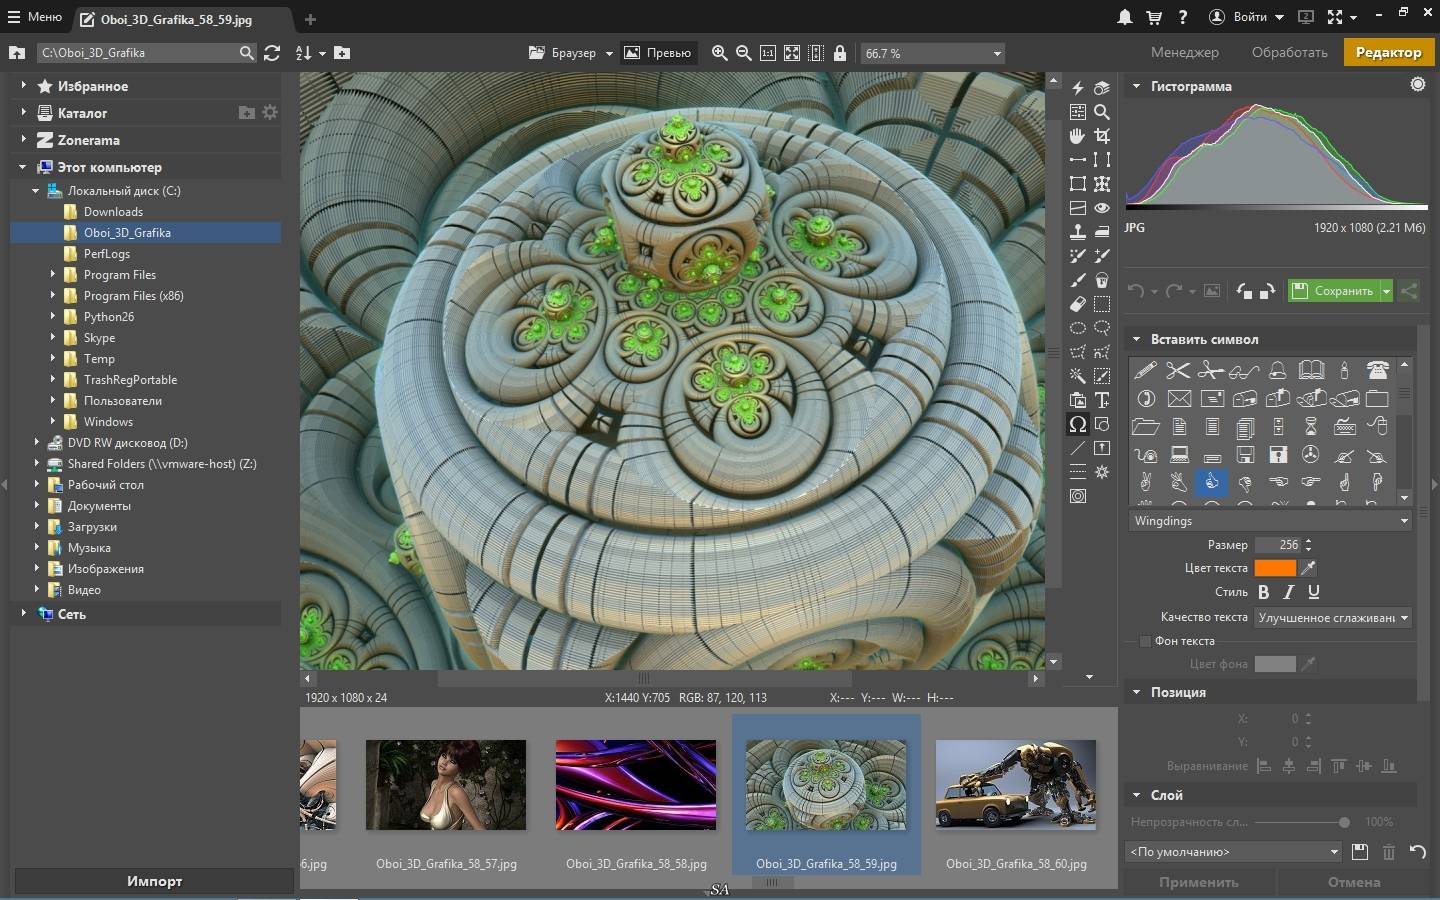Open the Меню main menu

click(x=35, y=17)
